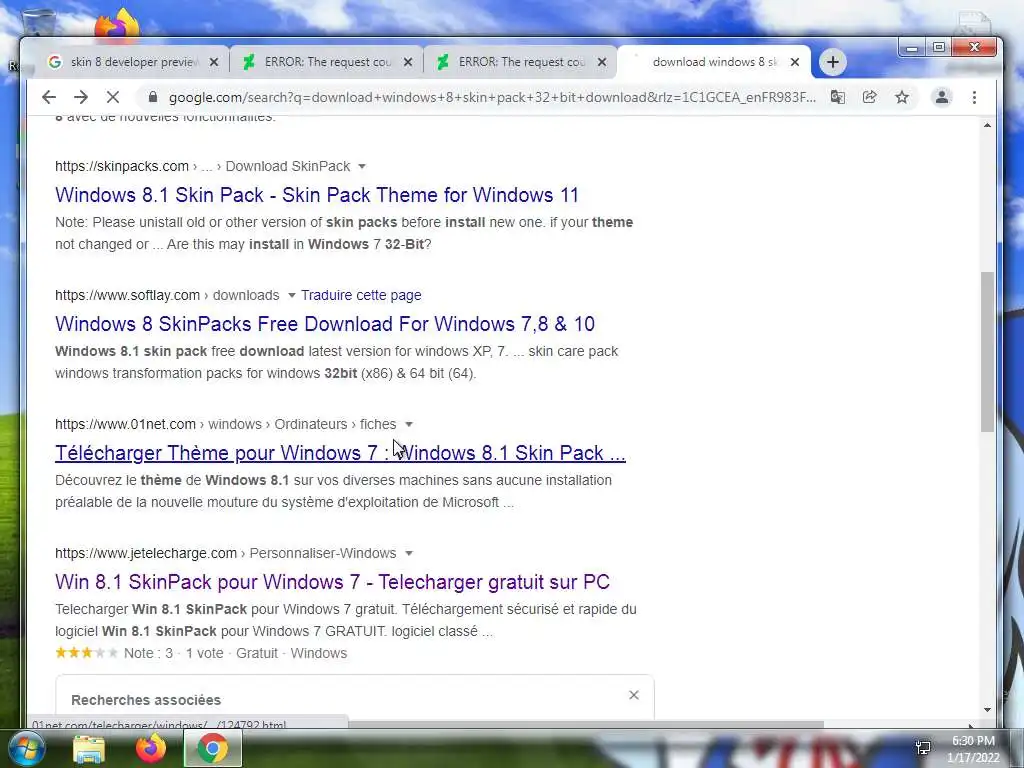Open 'Télécharger Thème pour Windows 7' result
Viewport: 1024px width, 768px height.
pos(340,453)
